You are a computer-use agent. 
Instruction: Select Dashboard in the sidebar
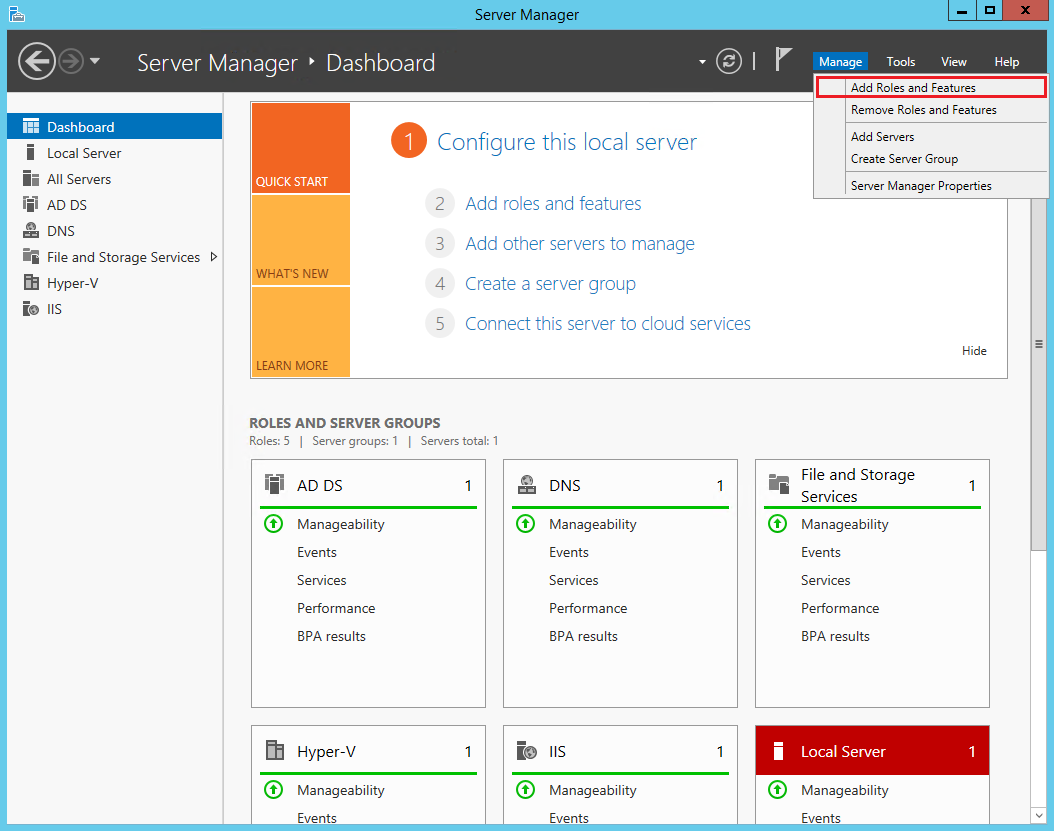click(x=114, y=126)
